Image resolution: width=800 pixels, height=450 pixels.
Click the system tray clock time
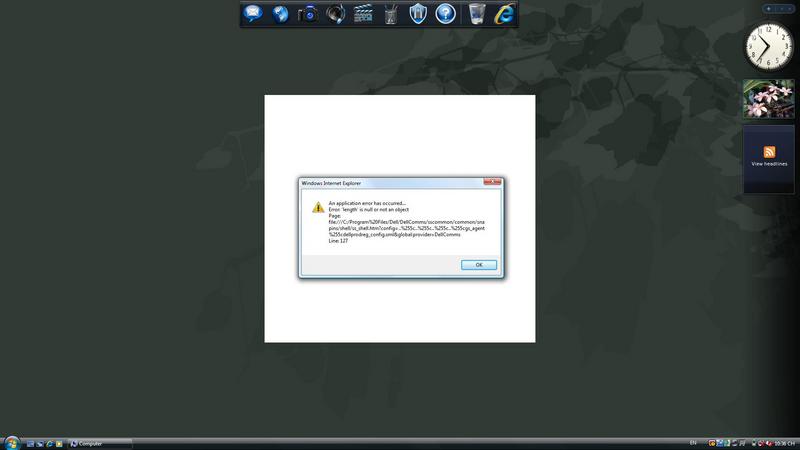click(785, 443)
